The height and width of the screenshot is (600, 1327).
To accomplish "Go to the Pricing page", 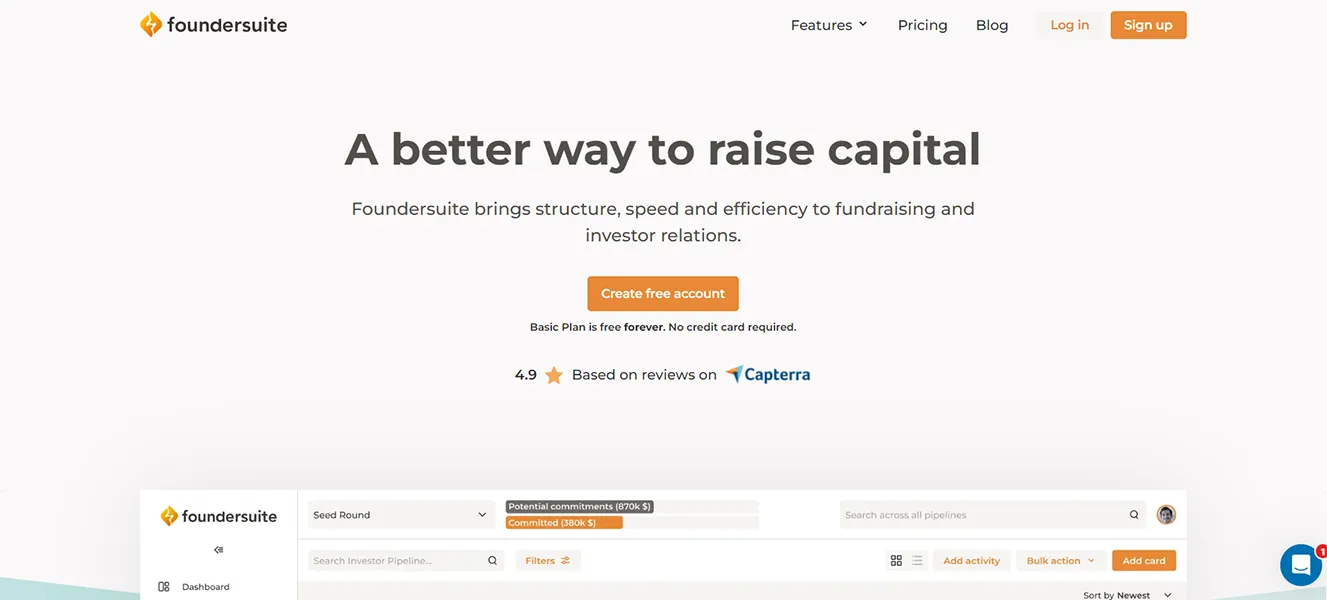I will point(921,24).
